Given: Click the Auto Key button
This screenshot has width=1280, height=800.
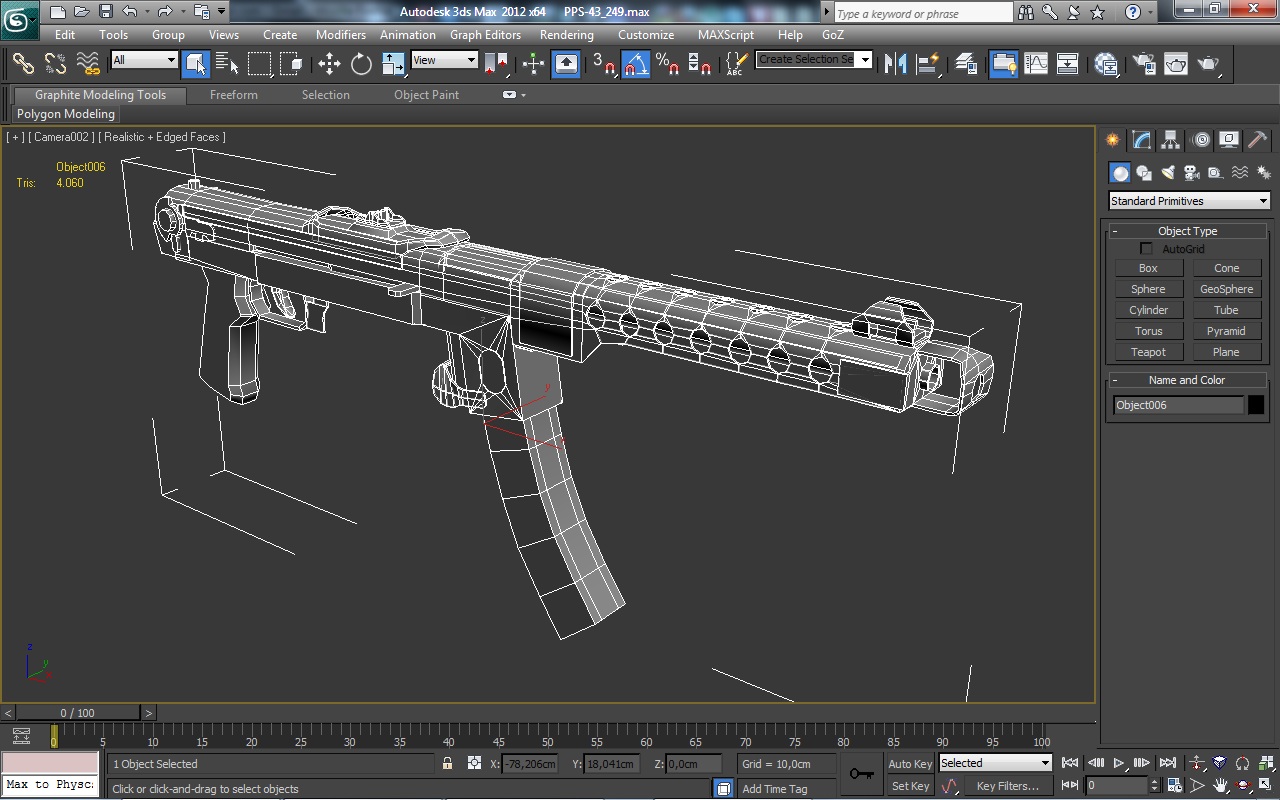Looking at the screenshot, I should [910, 764].
